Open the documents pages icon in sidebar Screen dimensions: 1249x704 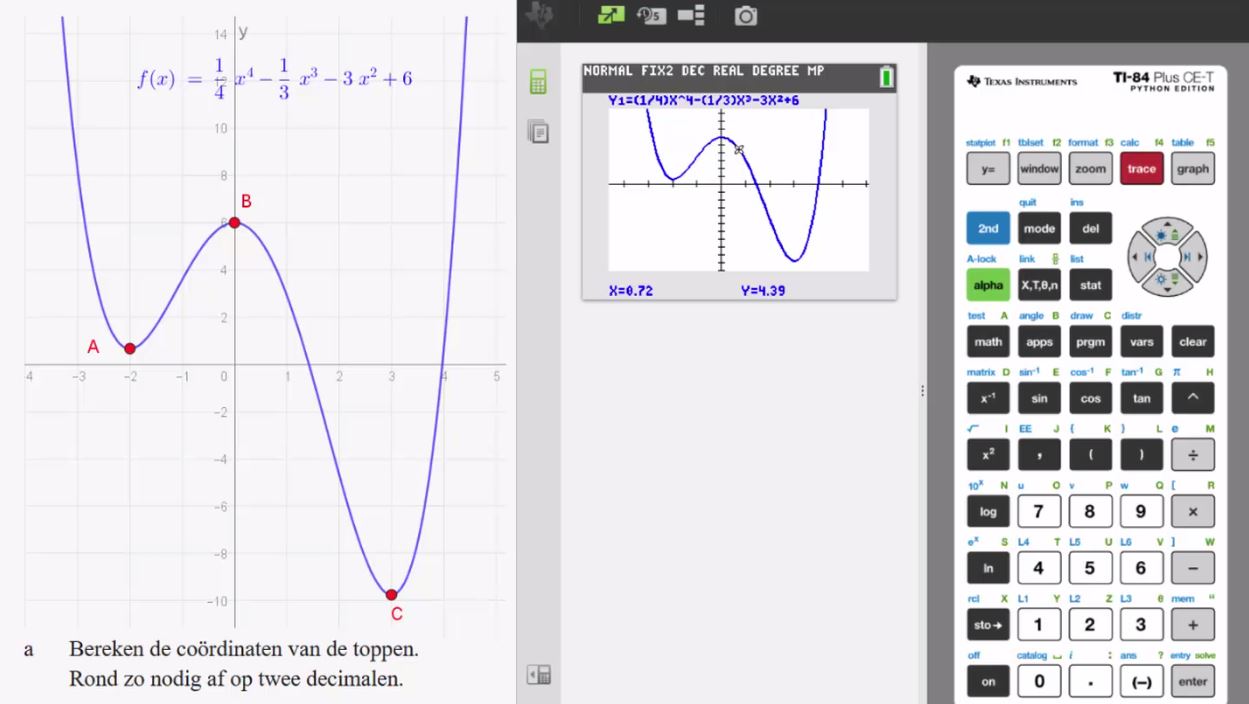(x=538, y=131)
